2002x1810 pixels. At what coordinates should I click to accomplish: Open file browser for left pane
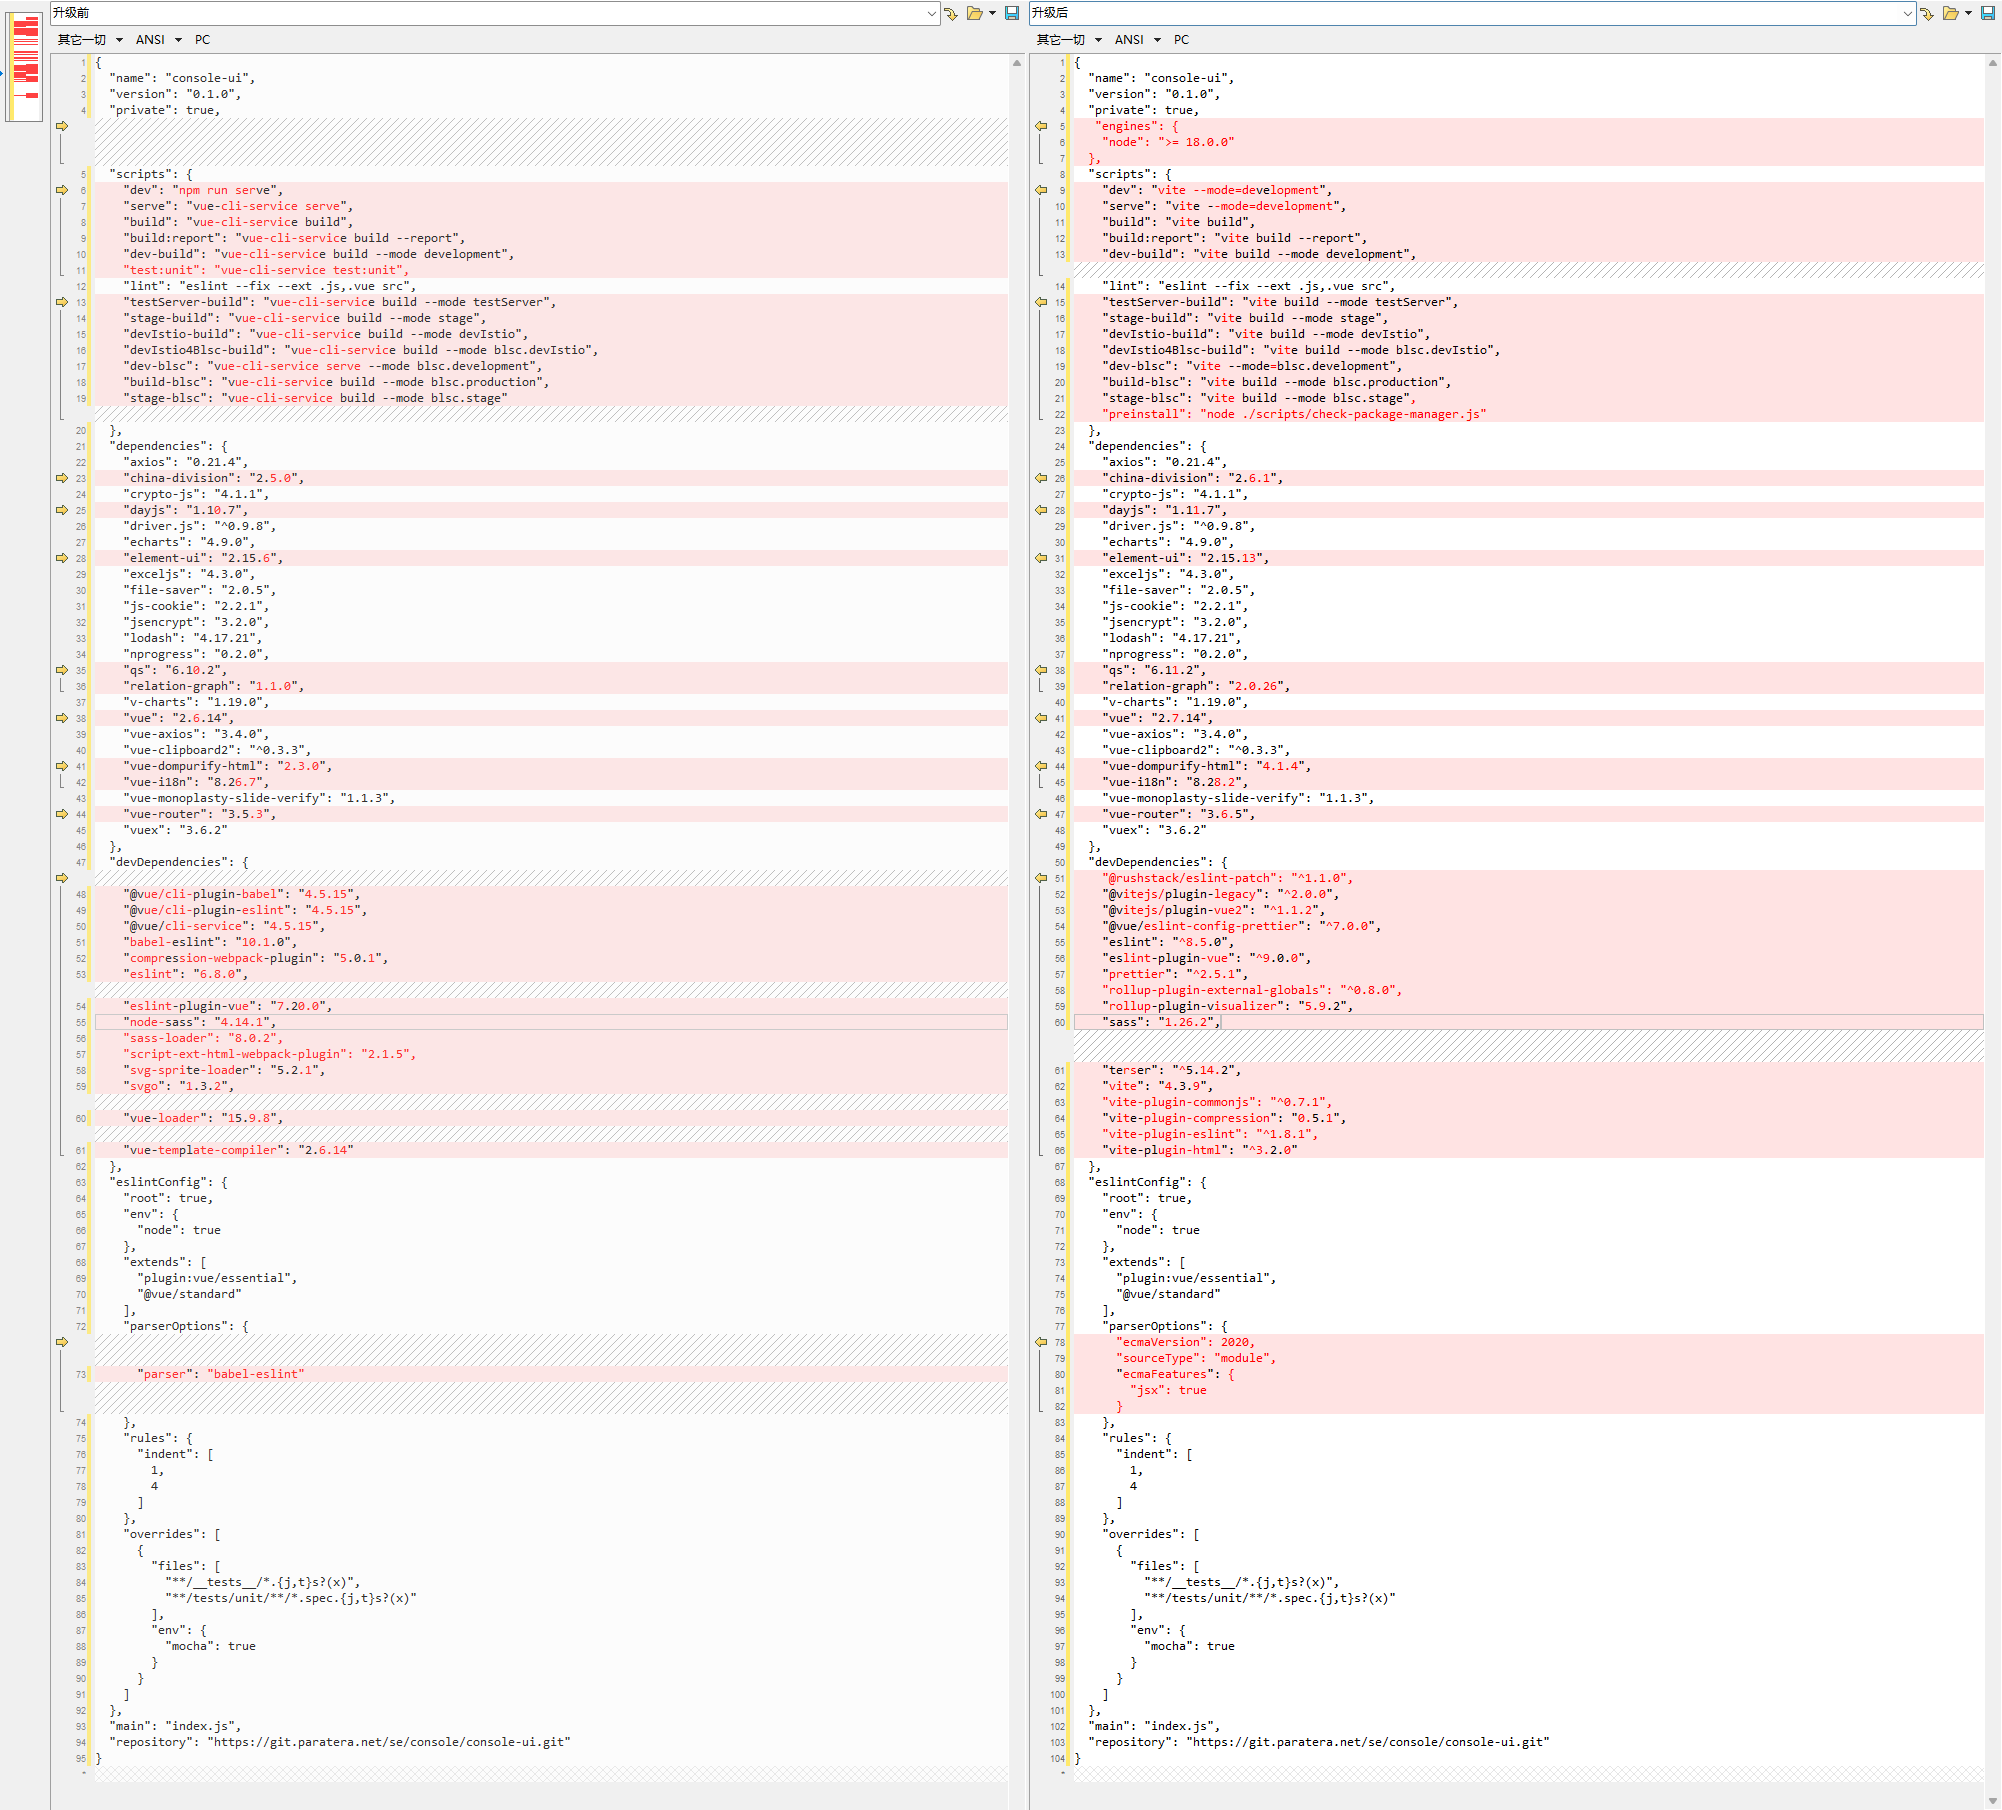click(974, 13)
